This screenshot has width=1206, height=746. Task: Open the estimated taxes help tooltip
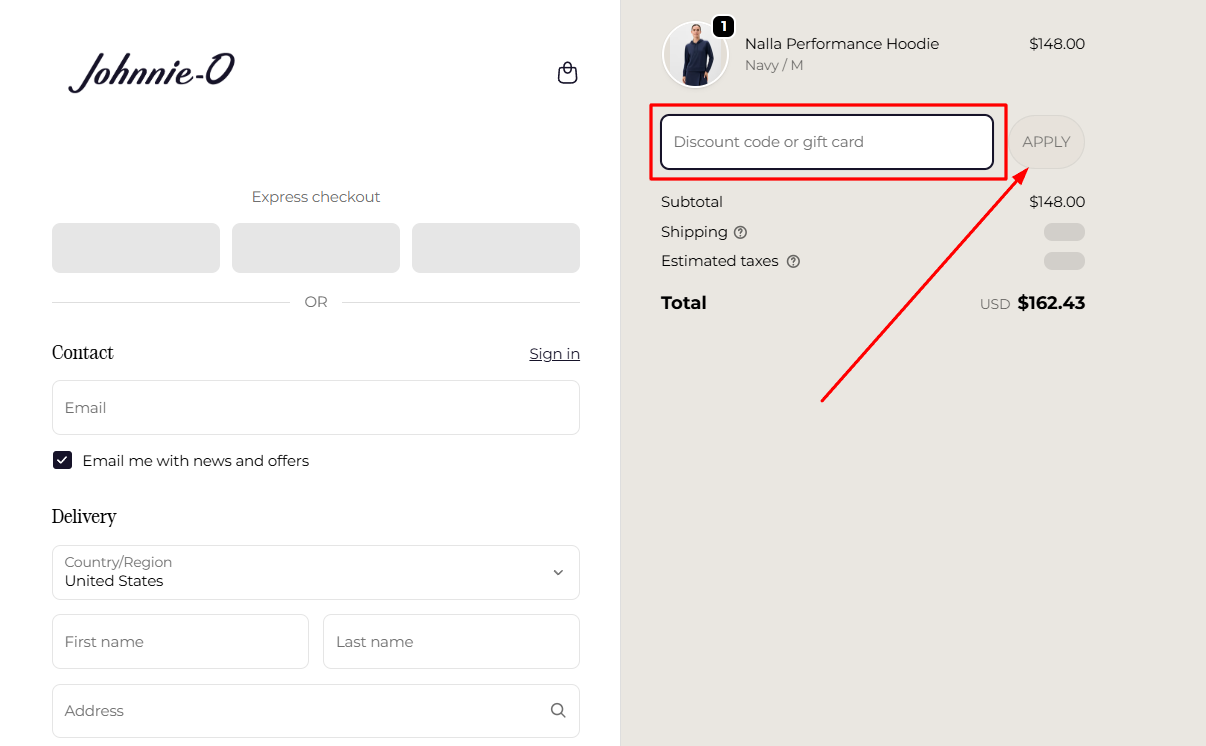click(793, 261)
